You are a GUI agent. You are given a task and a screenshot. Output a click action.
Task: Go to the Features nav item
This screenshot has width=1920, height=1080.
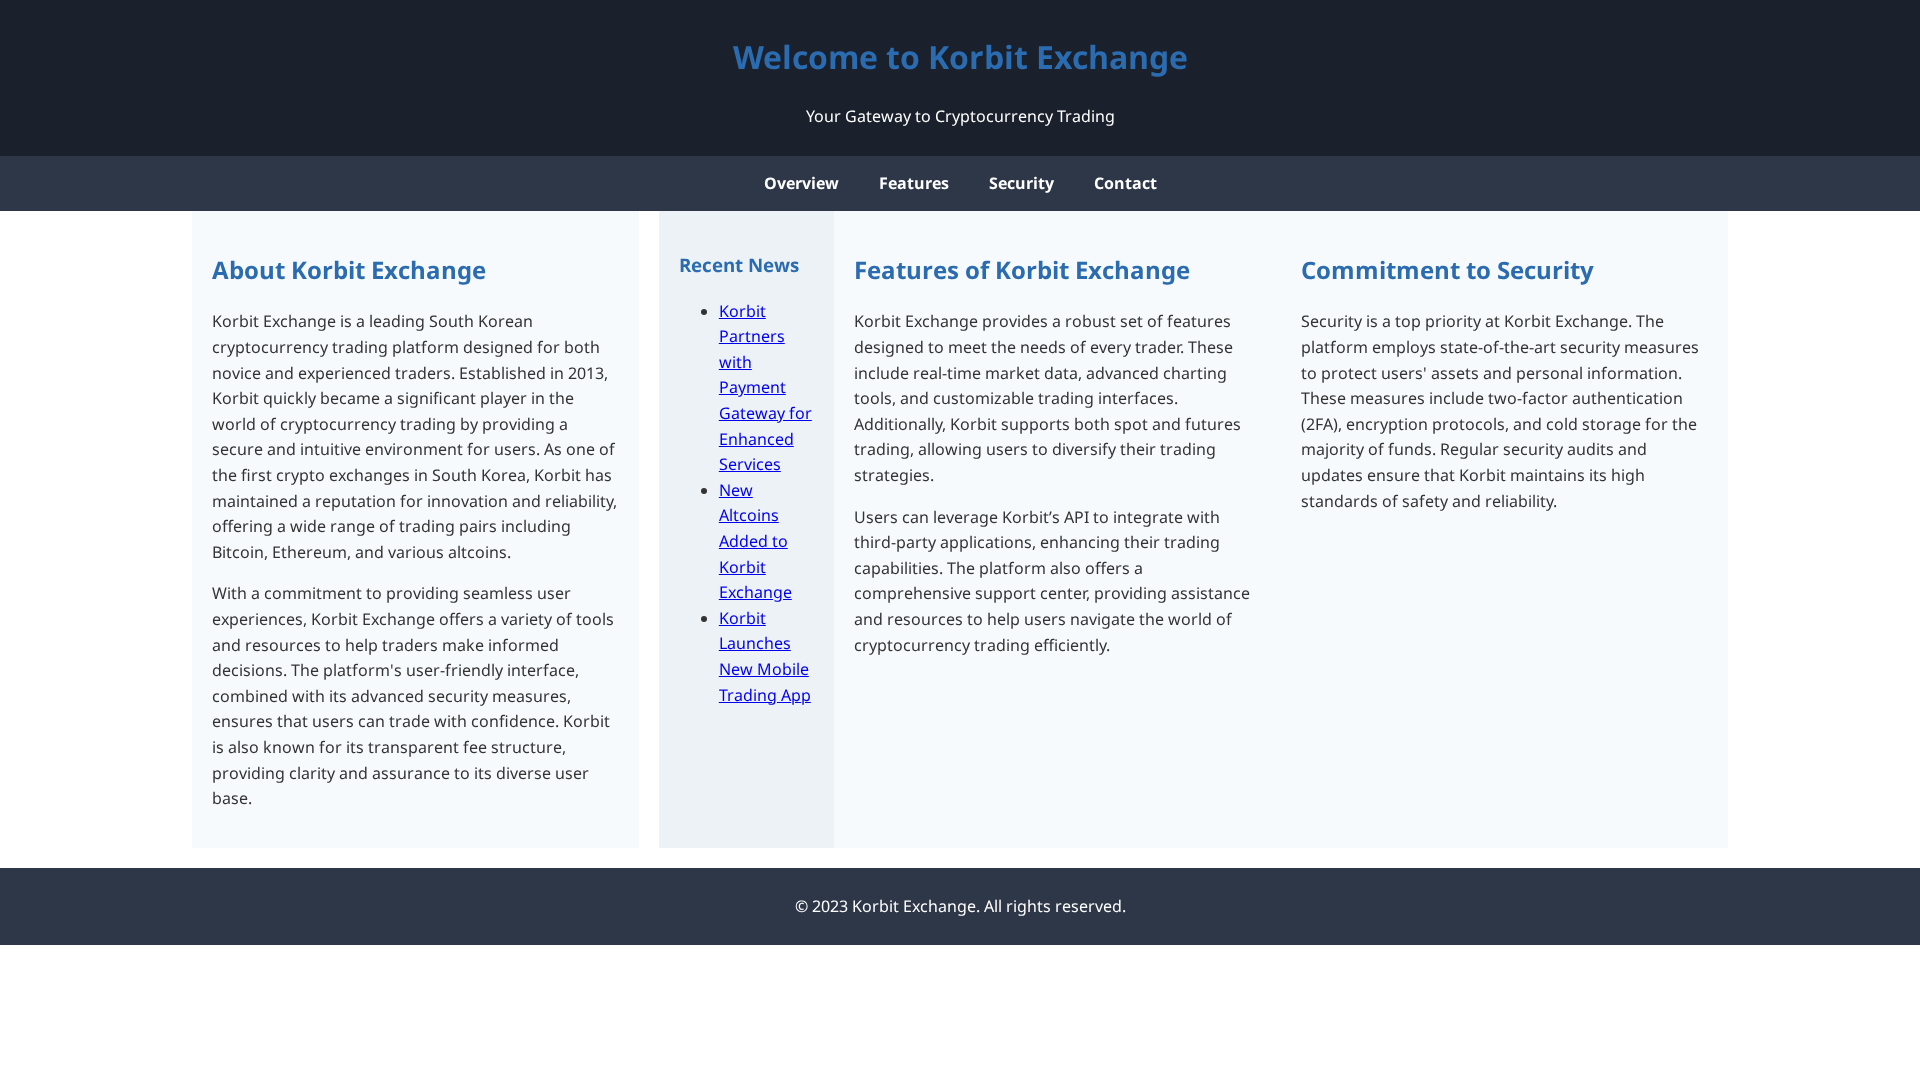pyautogui.click(x=913, y=183)
